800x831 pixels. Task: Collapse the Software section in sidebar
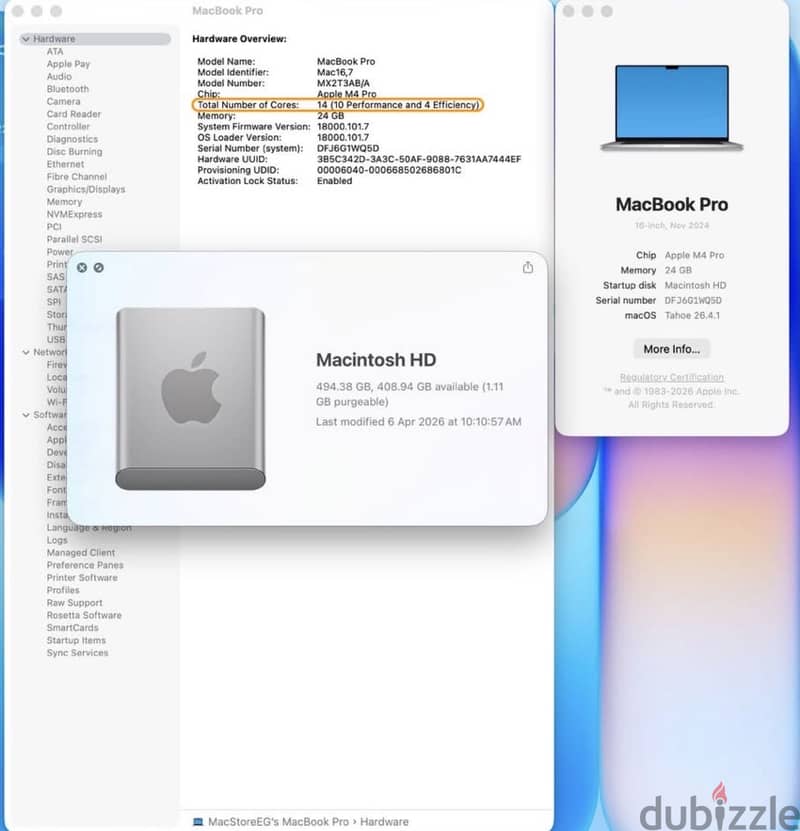click(x=25, y=415)
